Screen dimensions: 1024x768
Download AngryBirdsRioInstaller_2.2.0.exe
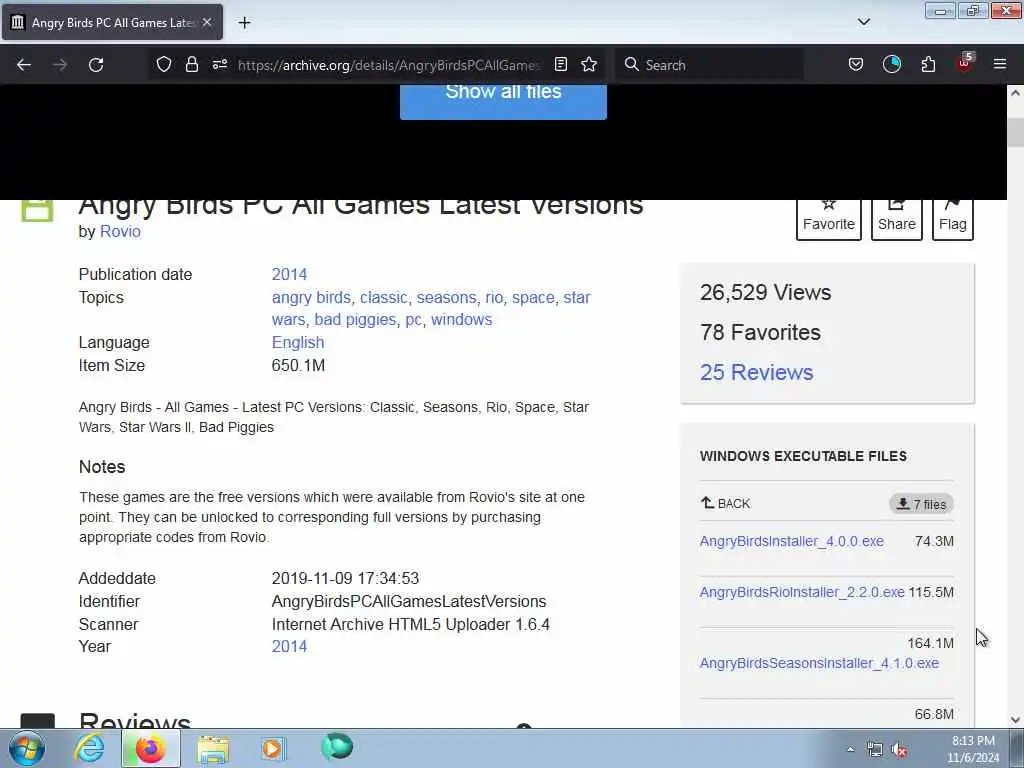click(x=802, y=592)
